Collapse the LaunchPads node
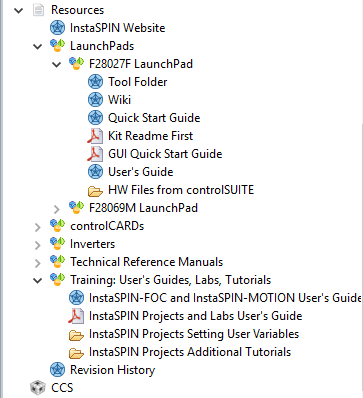Image resolution: width=363 pixels, height=398 pixels. click(x=37, y=46)
